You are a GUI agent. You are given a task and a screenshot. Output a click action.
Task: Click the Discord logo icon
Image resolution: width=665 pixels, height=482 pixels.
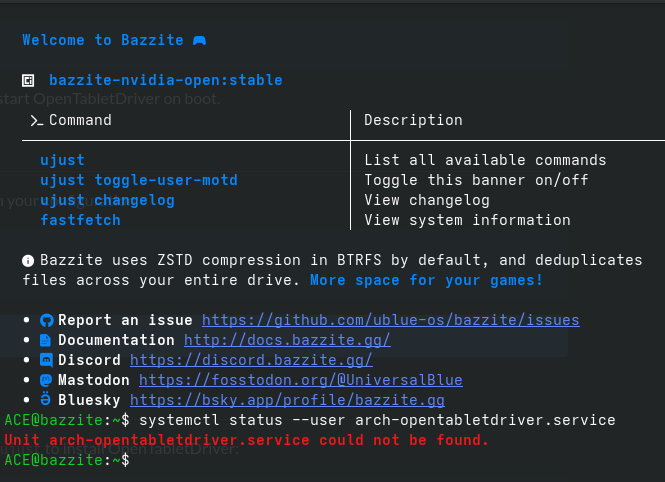[46, 360]
